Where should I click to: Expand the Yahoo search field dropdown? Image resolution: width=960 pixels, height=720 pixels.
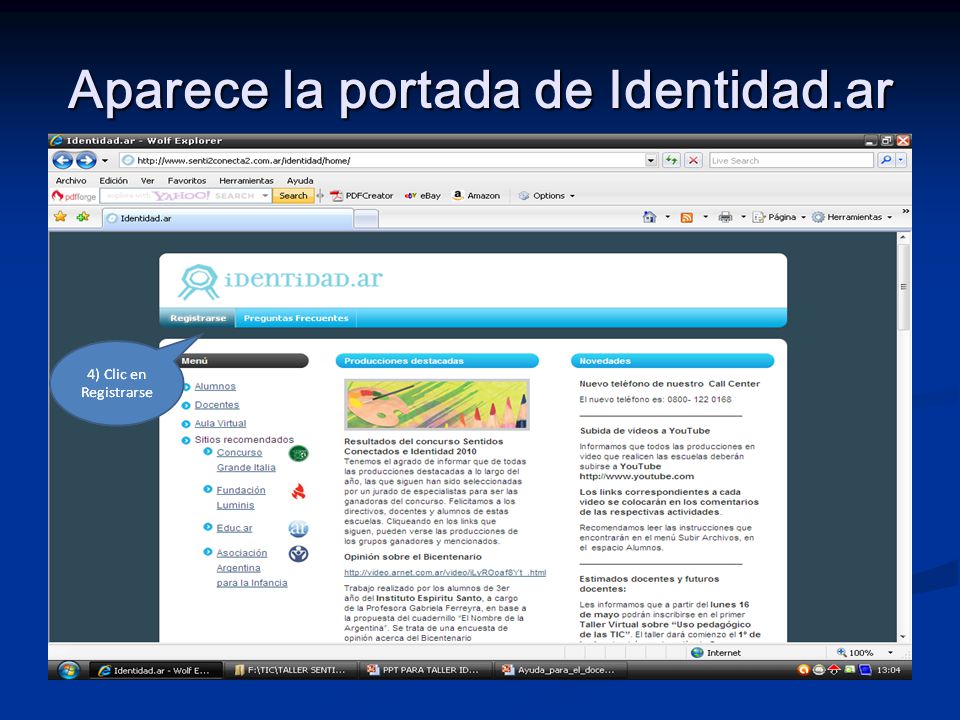tap(265, 196)
